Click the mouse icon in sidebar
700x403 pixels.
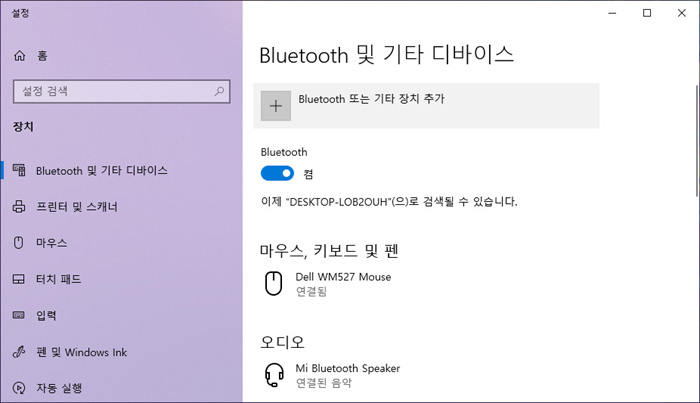(18, 243)
